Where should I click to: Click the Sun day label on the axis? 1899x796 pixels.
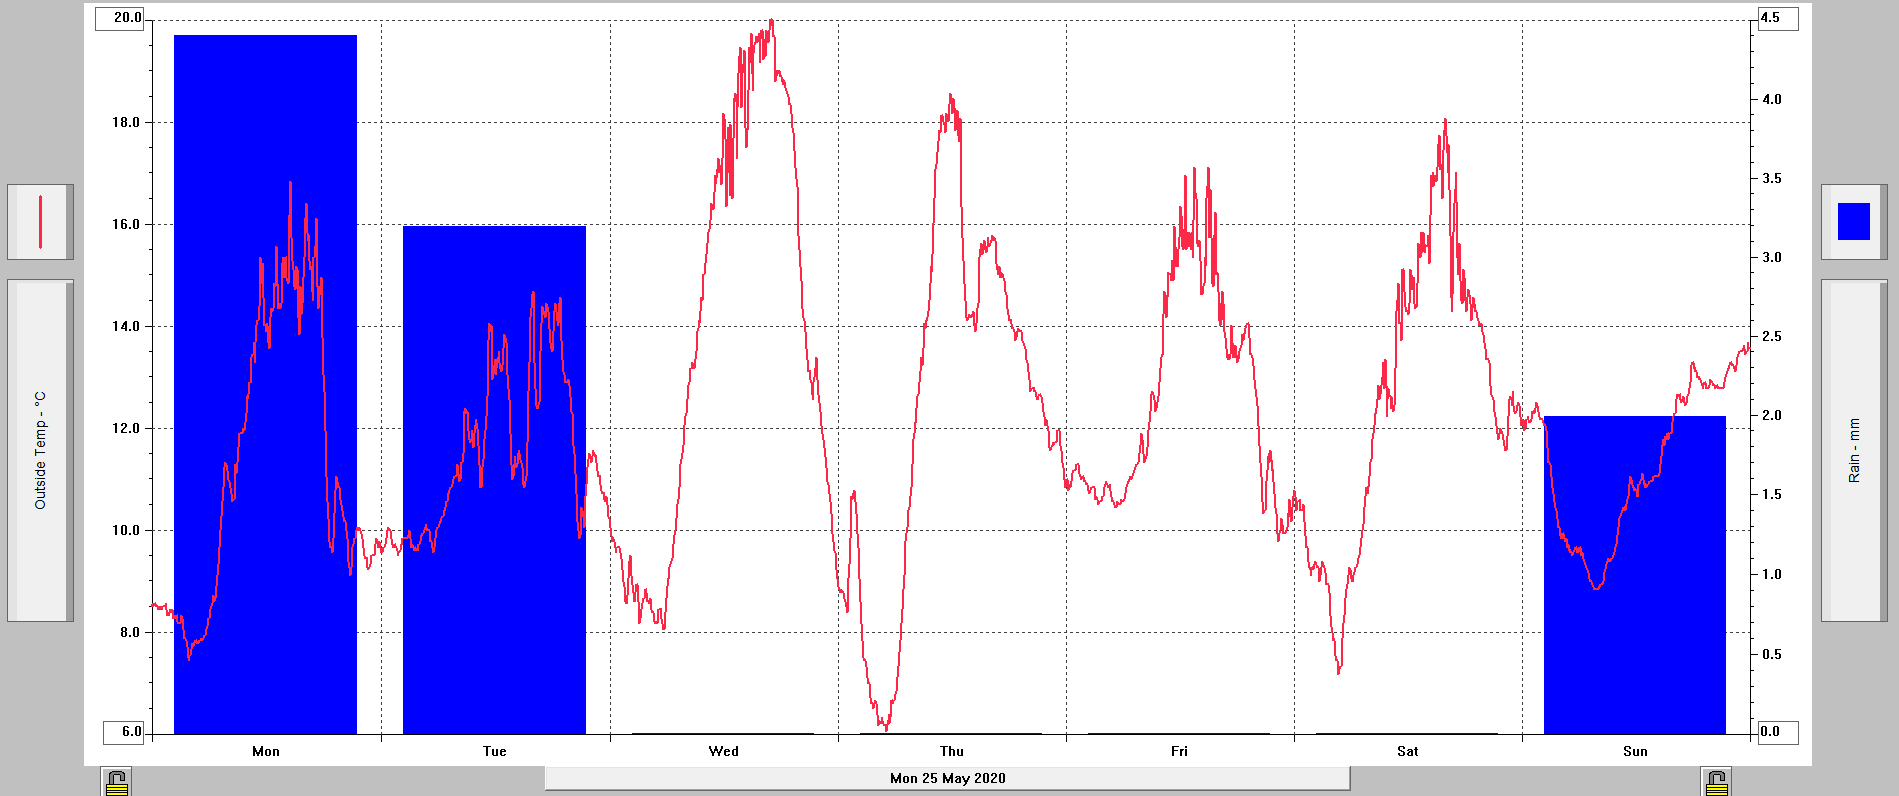point(1635,751)
